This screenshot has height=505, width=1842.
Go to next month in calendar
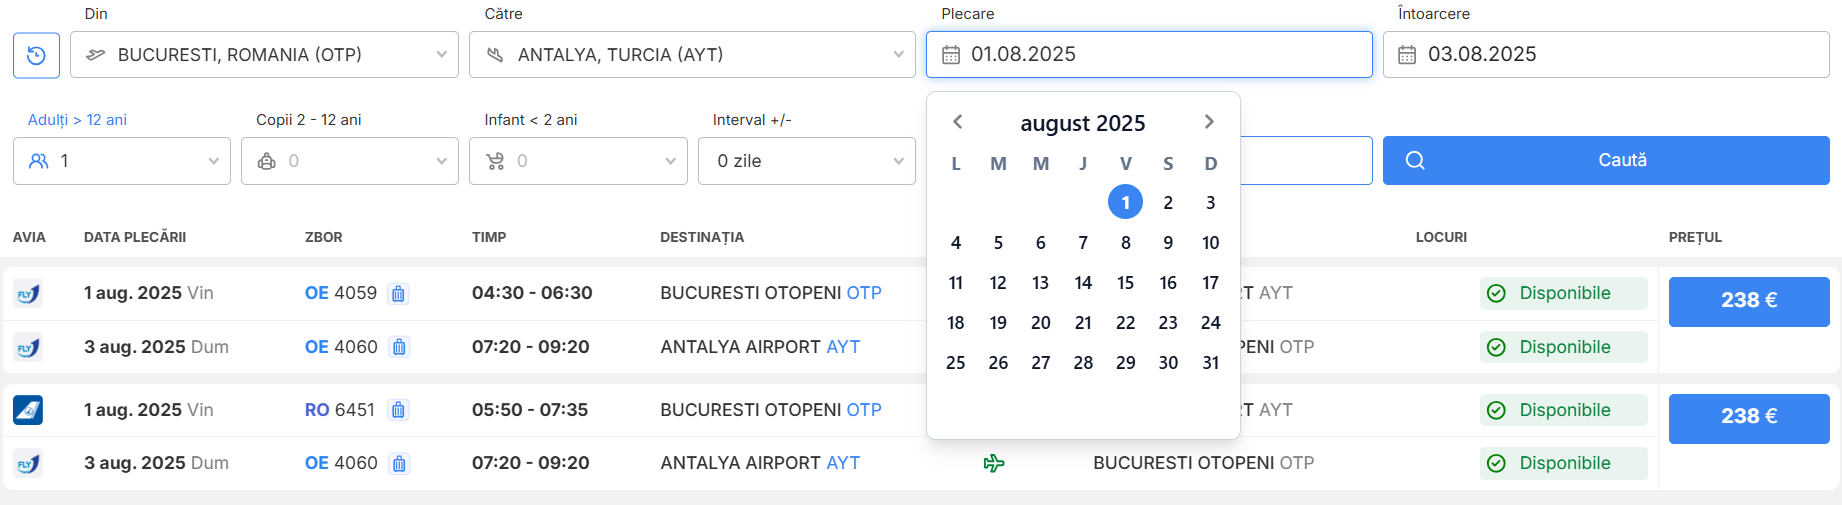pos(1209,122)
